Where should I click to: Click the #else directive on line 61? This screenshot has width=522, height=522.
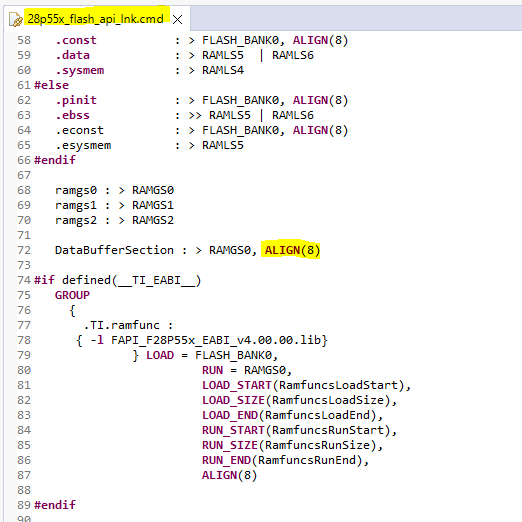pos(51,85)
